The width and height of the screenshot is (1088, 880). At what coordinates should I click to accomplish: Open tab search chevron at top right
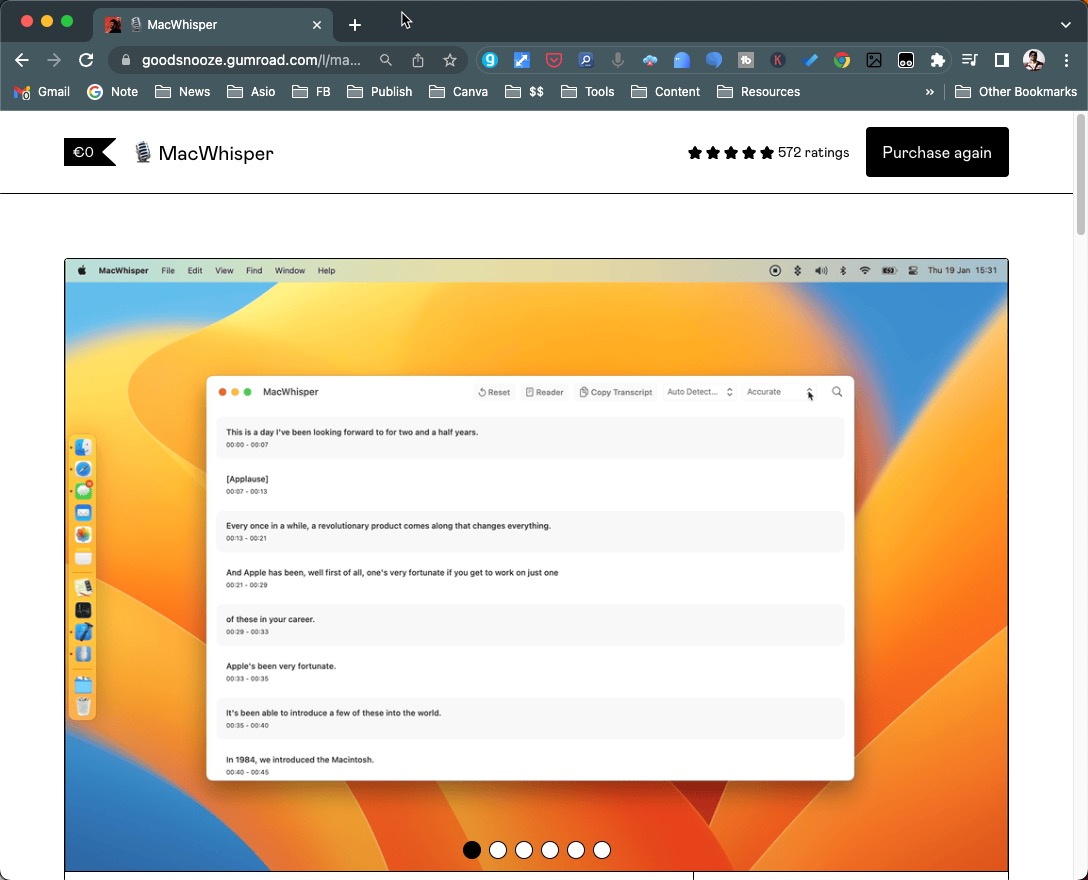point(1066,25)
